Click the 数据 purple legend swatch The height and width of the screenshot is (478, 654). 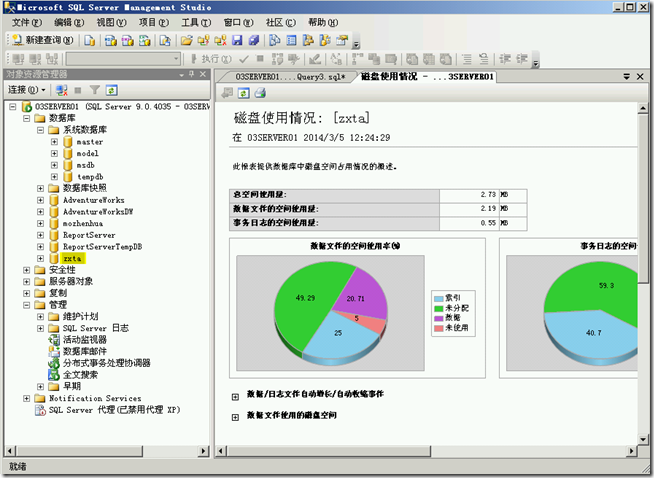point(438,318)
